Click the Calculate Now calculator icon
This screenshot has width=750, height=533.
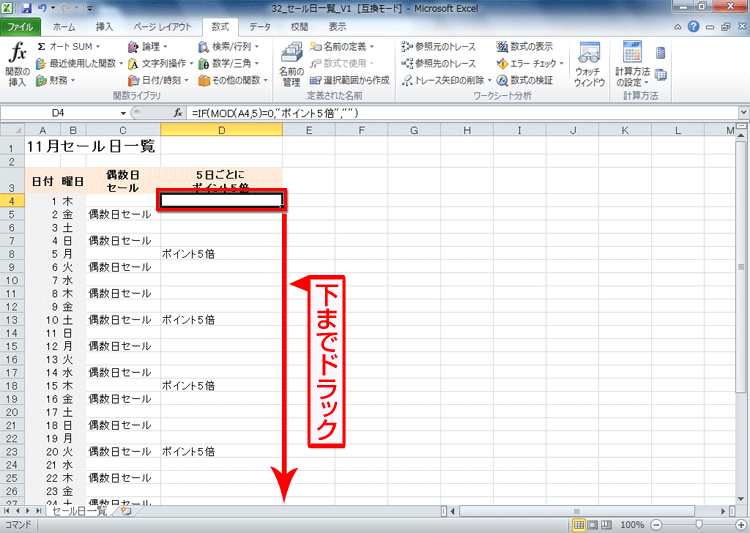661,53
